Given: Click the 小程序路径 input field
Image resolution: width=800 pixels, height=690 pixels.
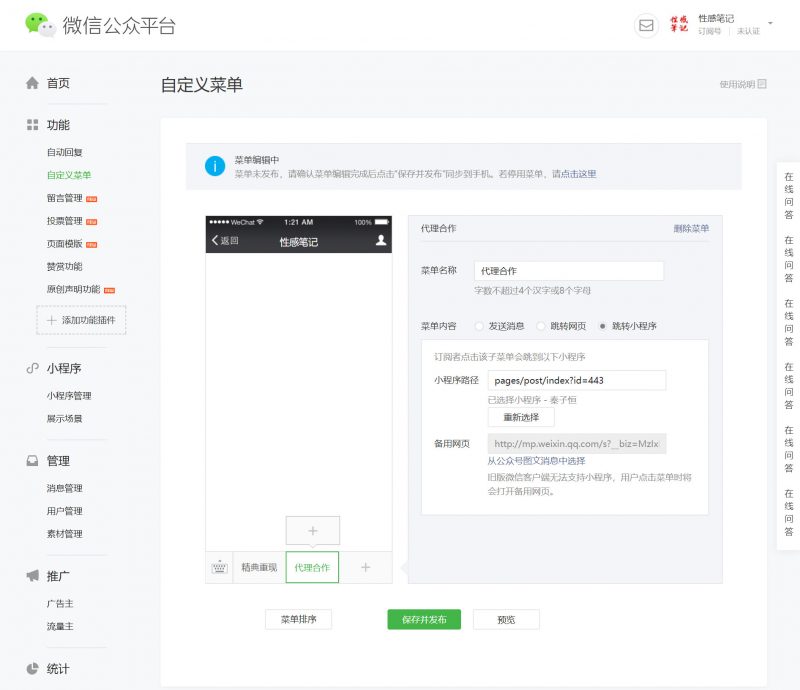Looking at the screenshot, I should pyautogui.click(x=577, y=380).
